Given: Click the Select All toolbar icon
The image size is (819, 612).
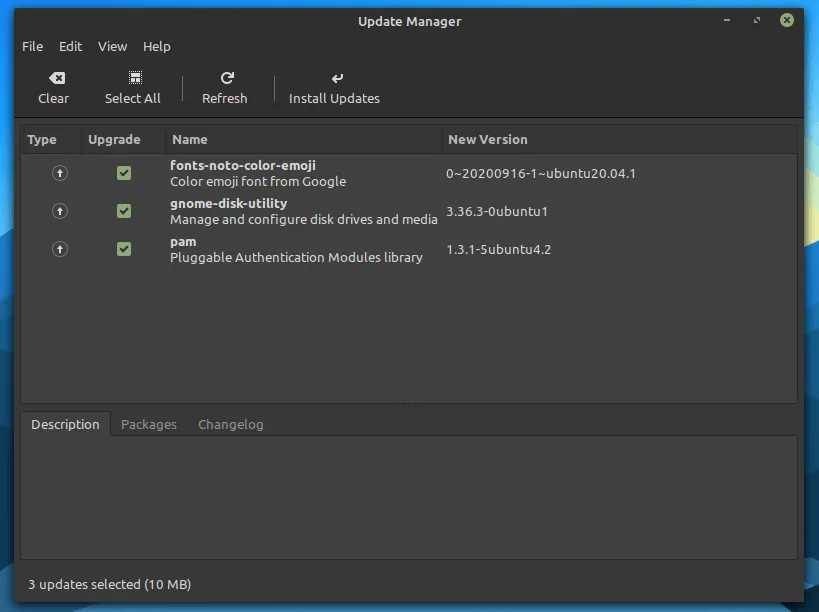Looking at the screenshot, I should pos(132,76).
